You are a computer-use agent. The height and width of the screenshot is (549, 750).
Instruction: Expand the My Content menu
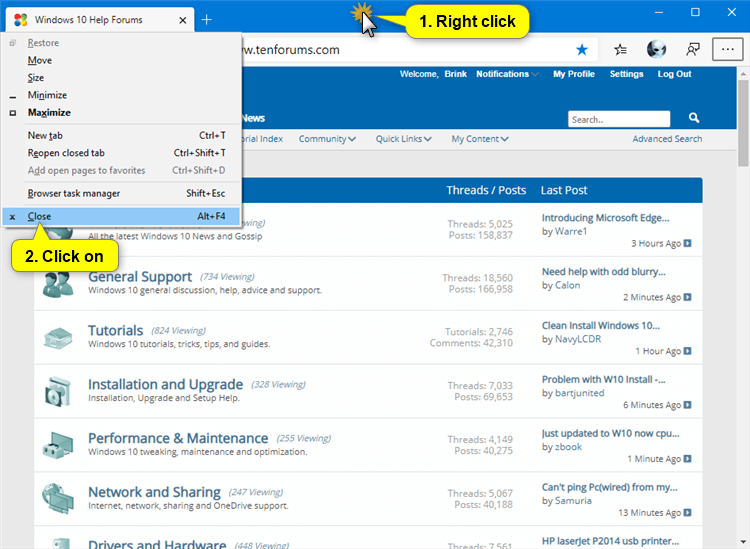click(x=480, y=139)
